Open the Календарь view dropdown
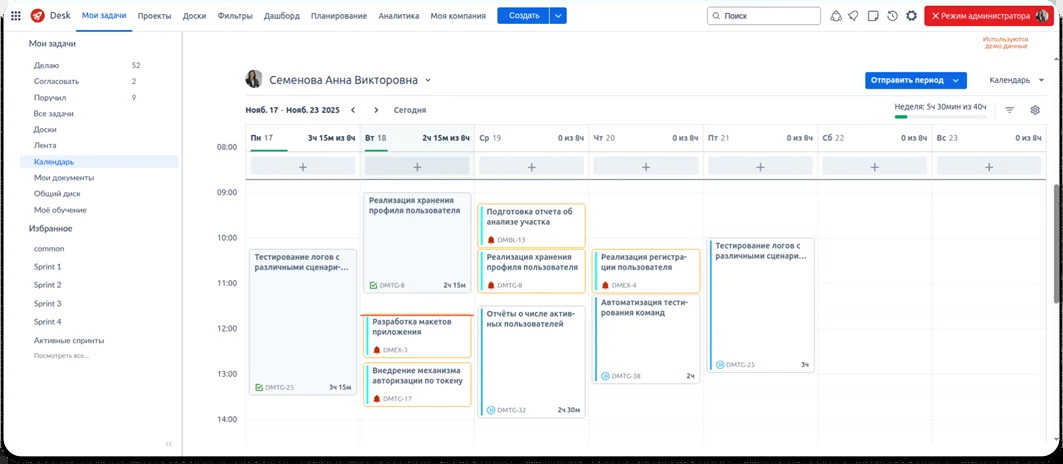This screenshot has height=464, width=1063. pyautogui.click(x=1014, y=80)
